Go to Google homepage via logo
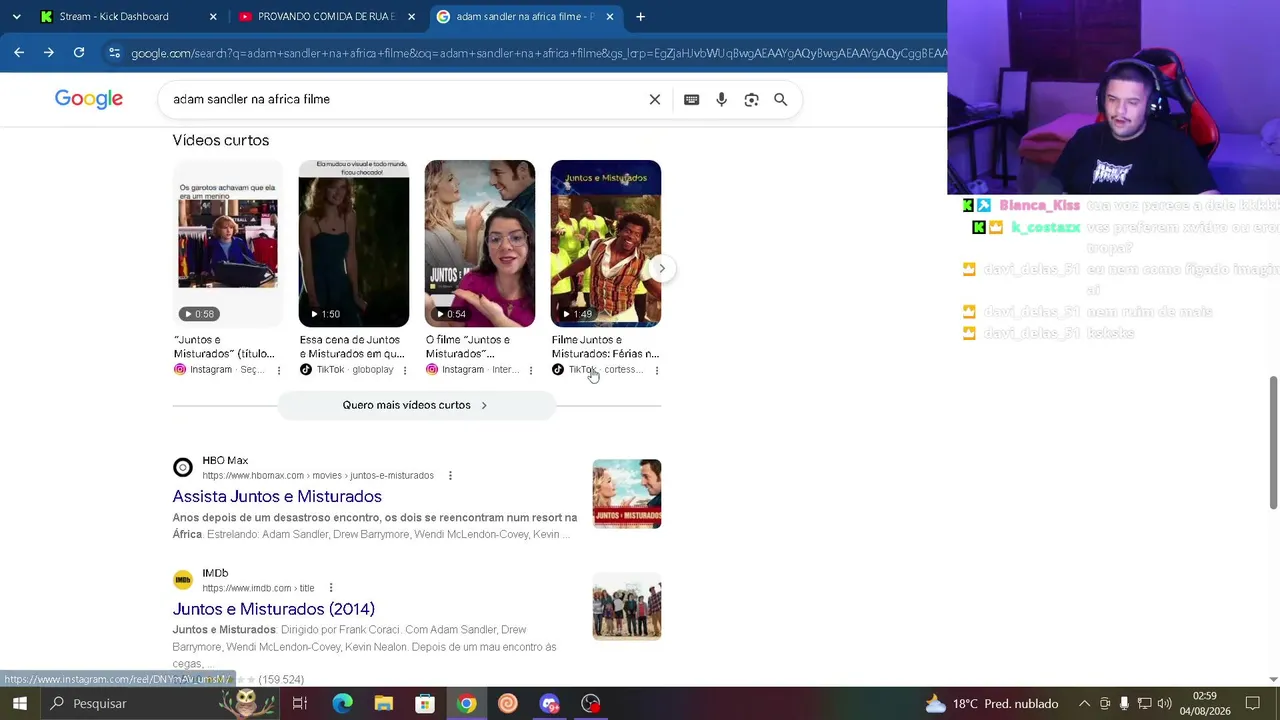This screenshot has width=1280, height=720. [x=89, y=99]
